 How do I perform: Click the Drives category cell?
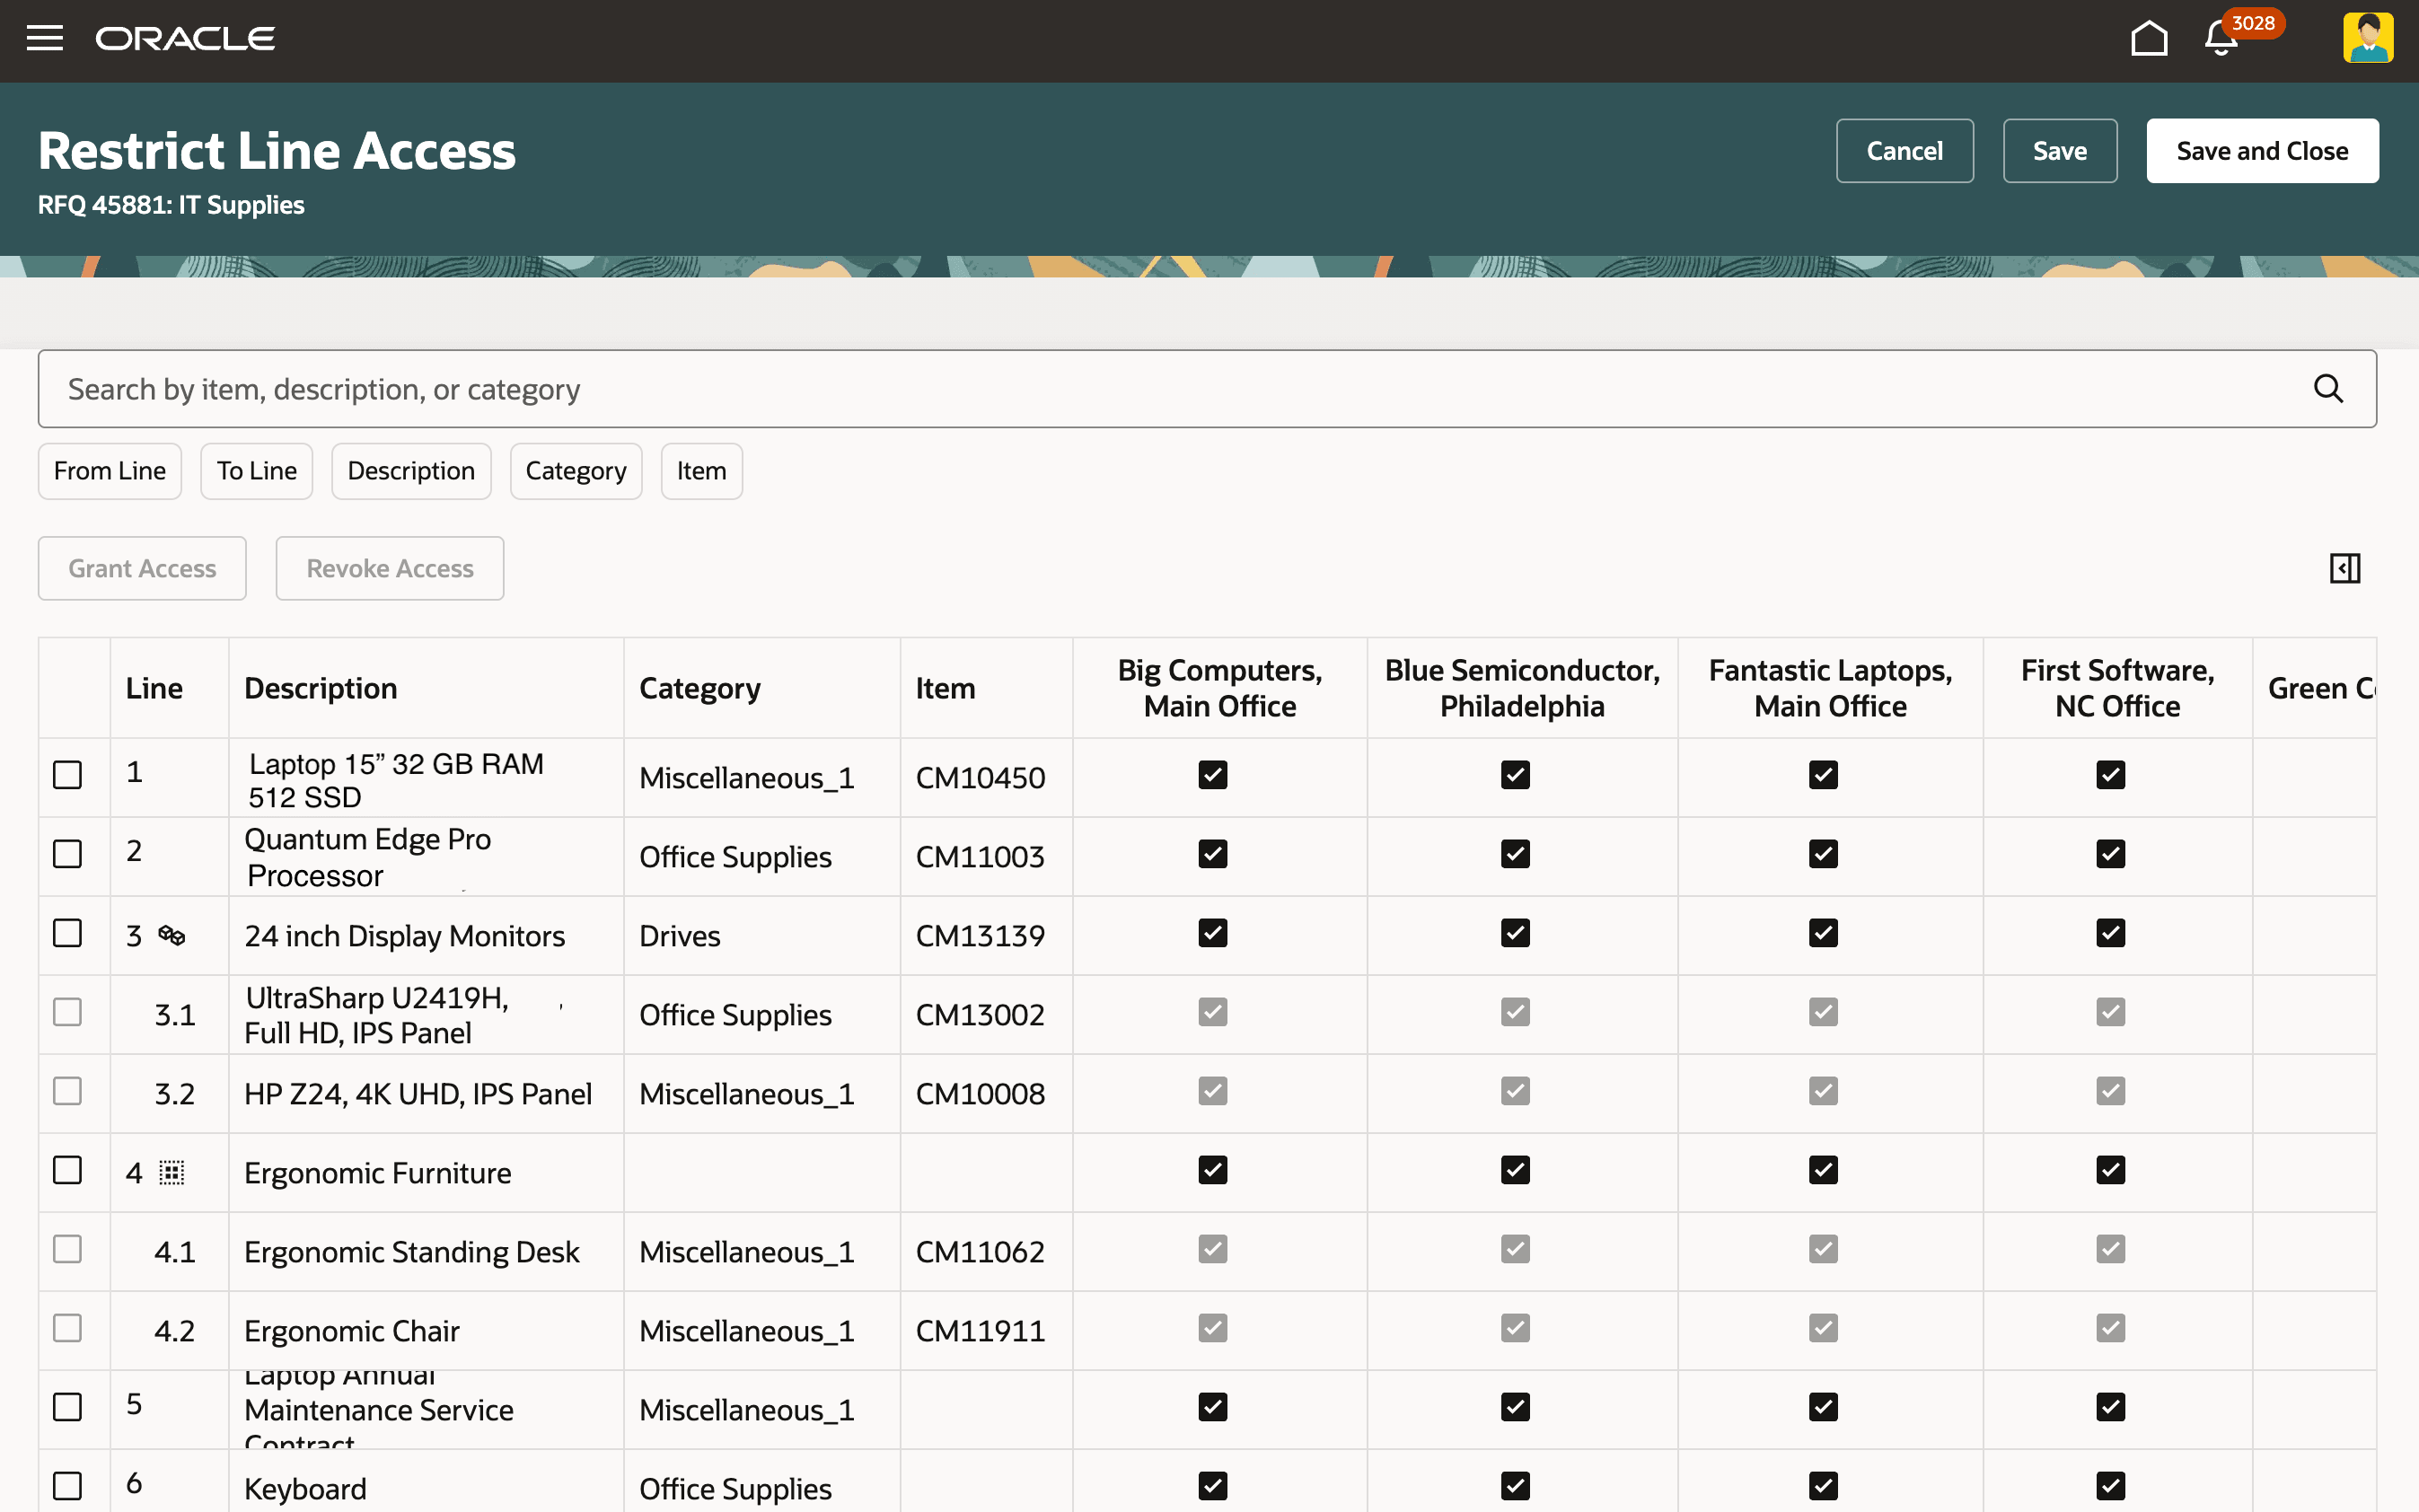click(x=680, y=936)
